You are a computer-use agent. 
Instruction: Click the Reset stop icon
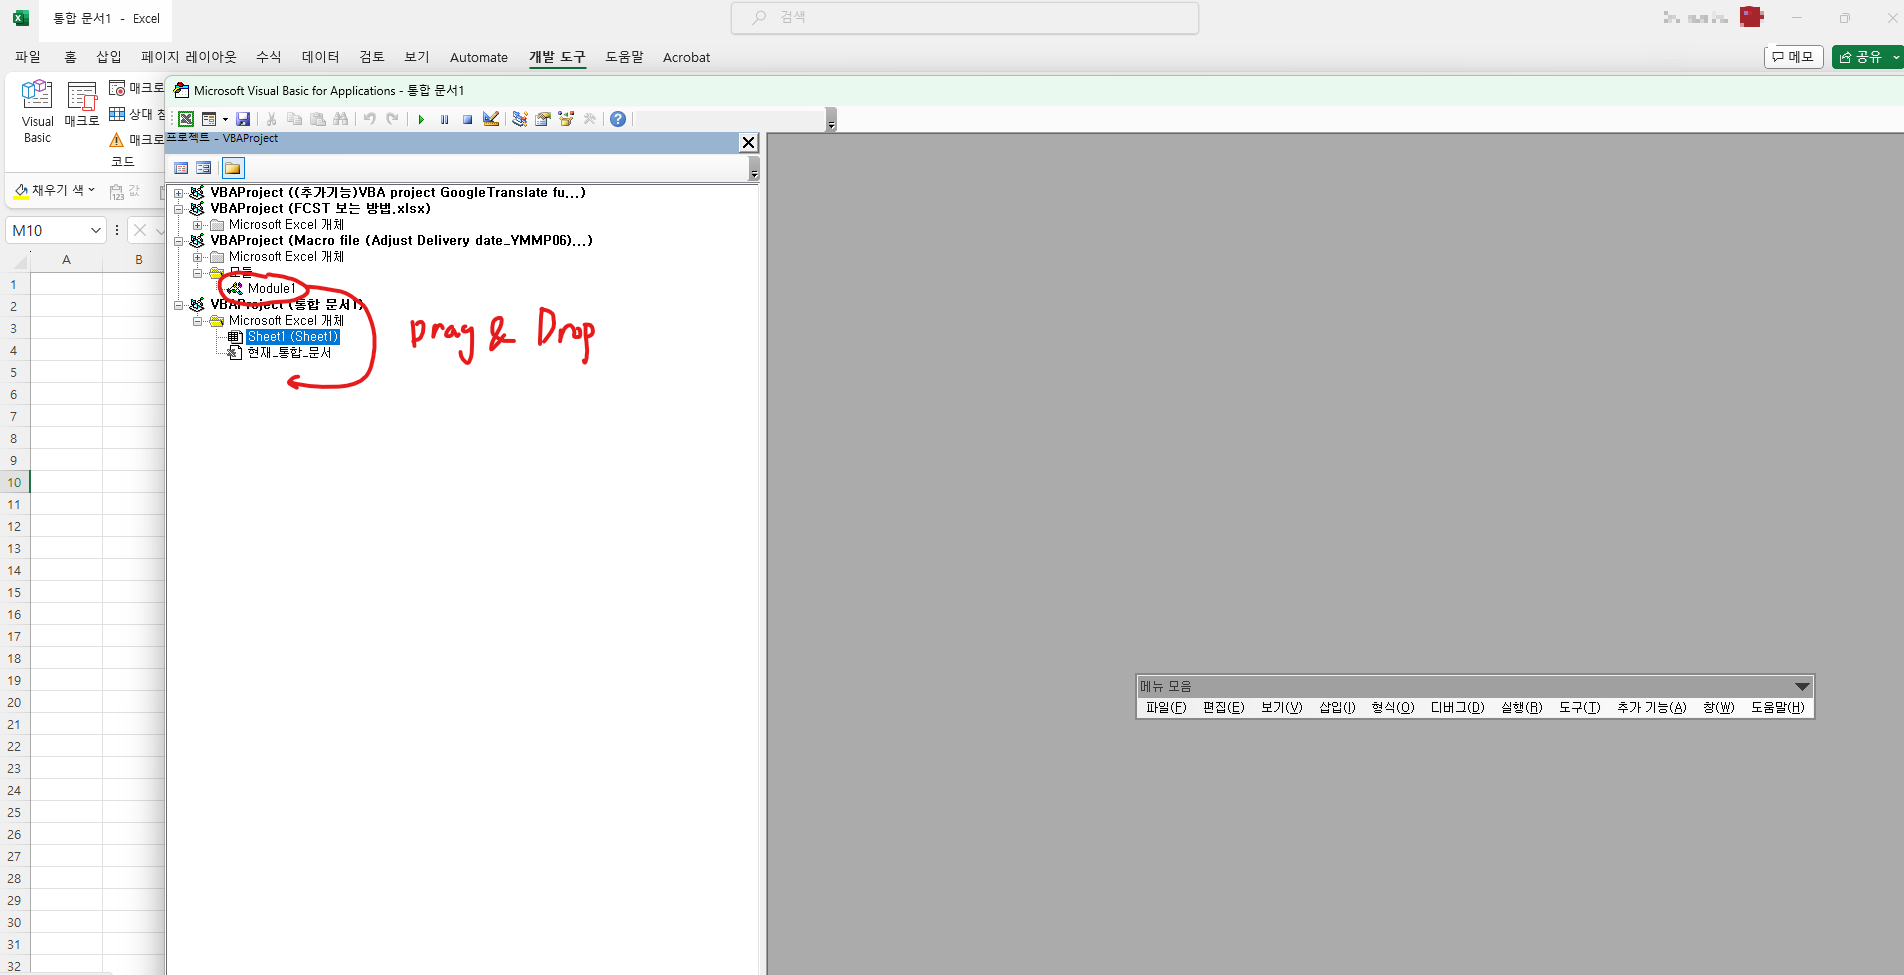467,119
